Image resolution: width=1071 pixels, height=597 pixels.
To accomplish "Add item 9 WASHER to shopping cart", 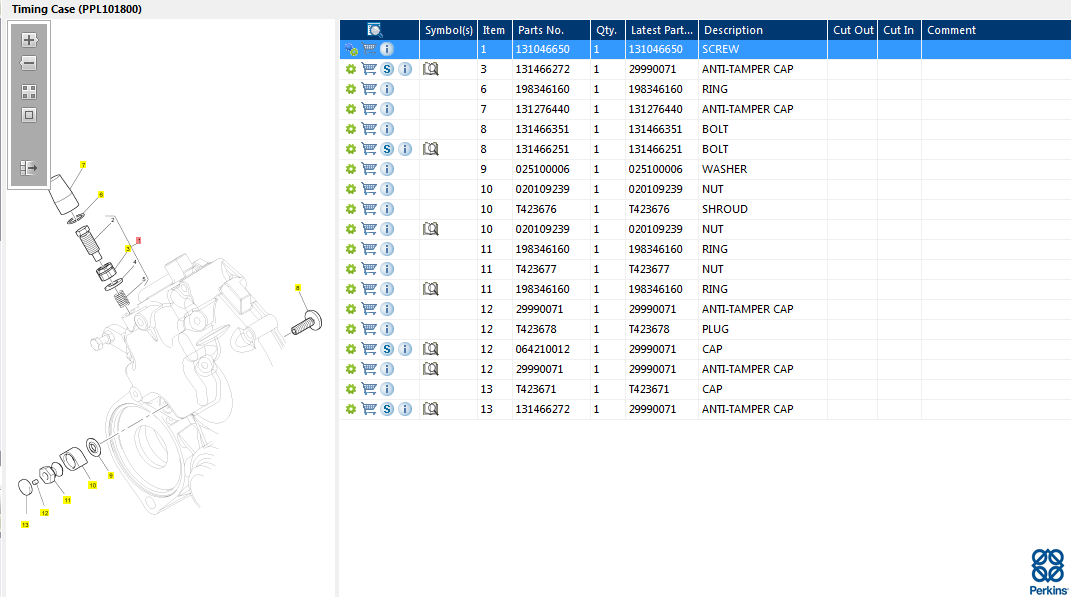I will pyautogui.click(x=369, y=169).
